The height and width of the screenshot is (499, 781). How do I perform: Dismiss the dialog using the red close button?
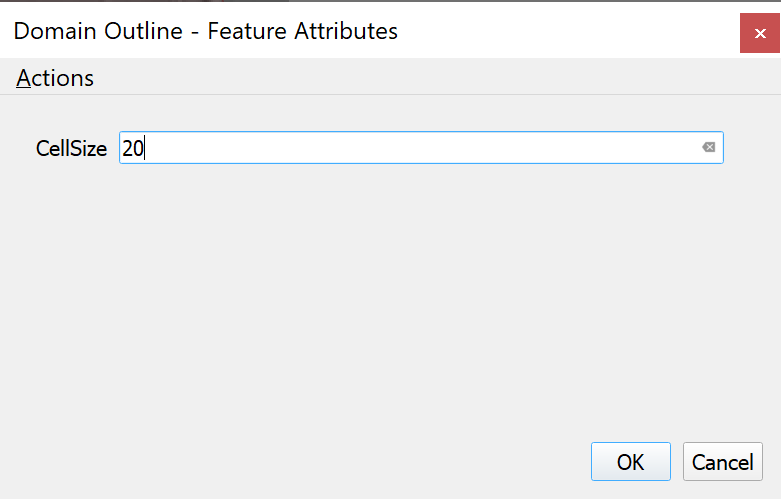click(x=760, y=33)
